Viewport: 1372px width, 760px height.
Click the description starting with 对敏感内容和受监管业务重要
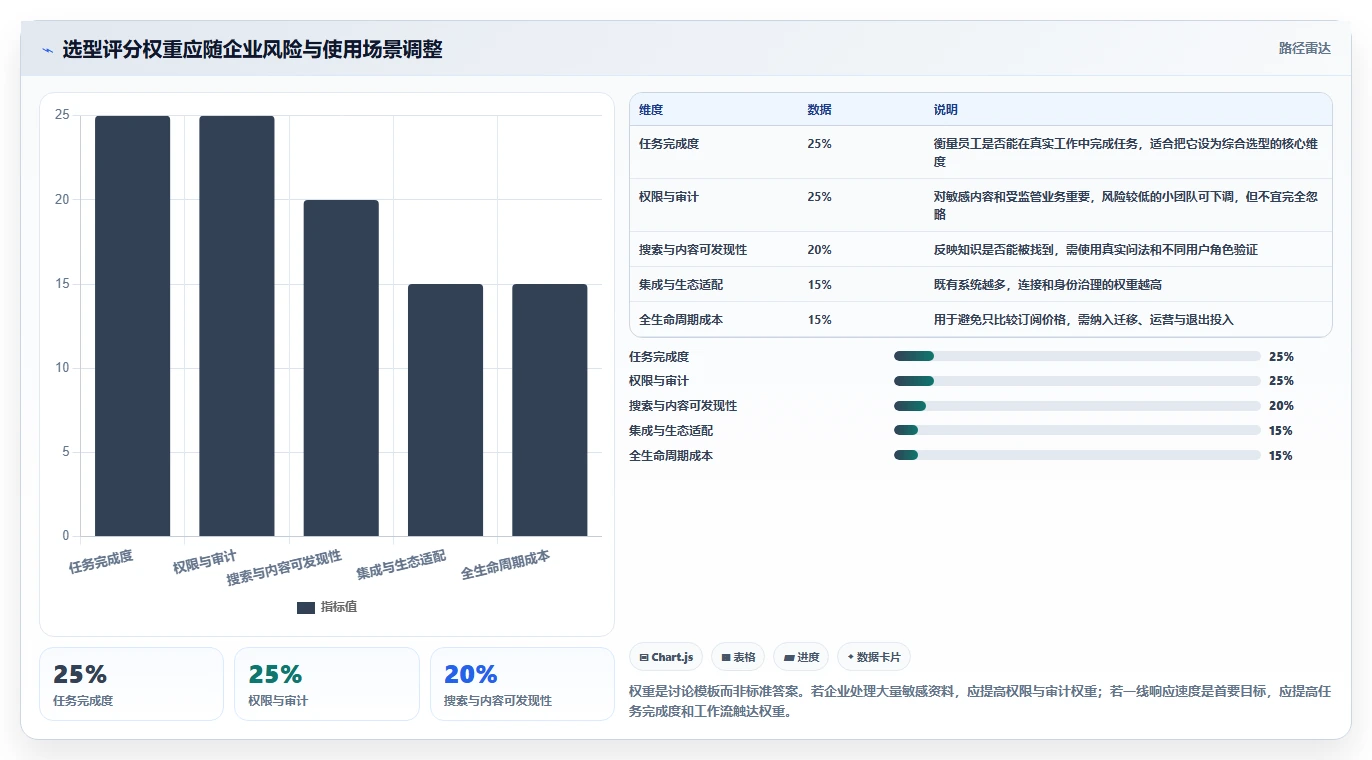(1126, 206)
